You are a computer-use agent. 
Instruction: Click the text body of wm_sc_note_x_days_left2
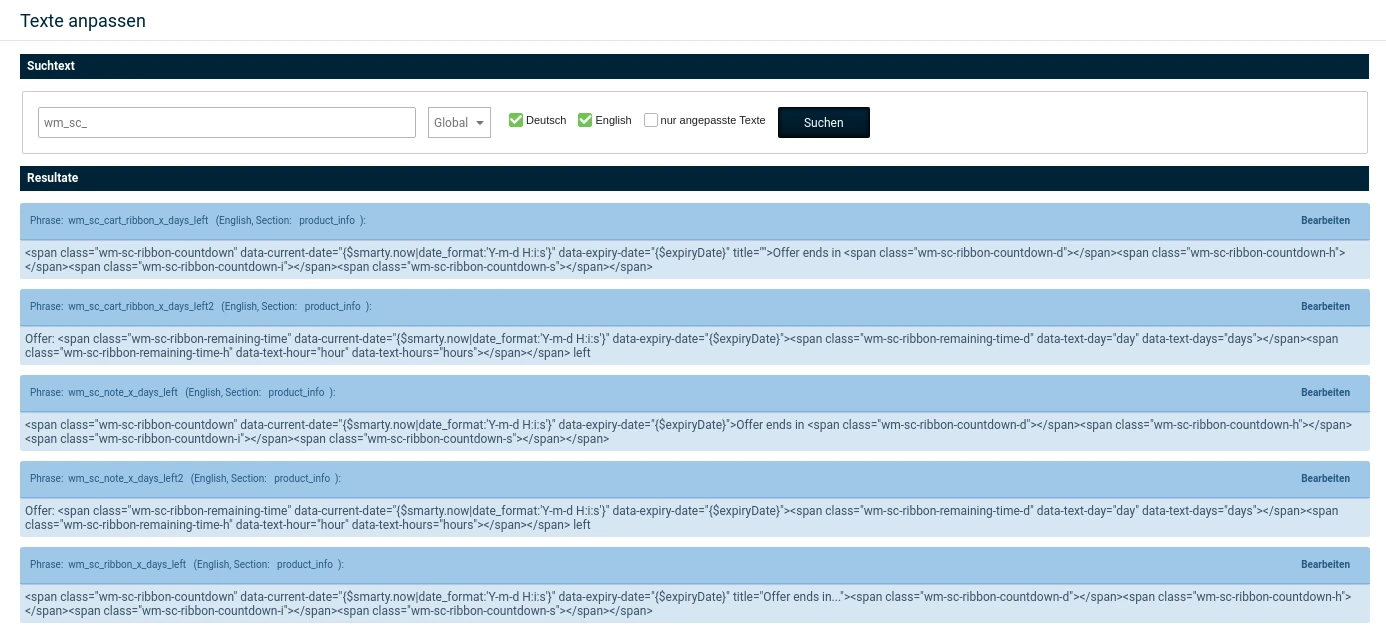click(694, 518)
